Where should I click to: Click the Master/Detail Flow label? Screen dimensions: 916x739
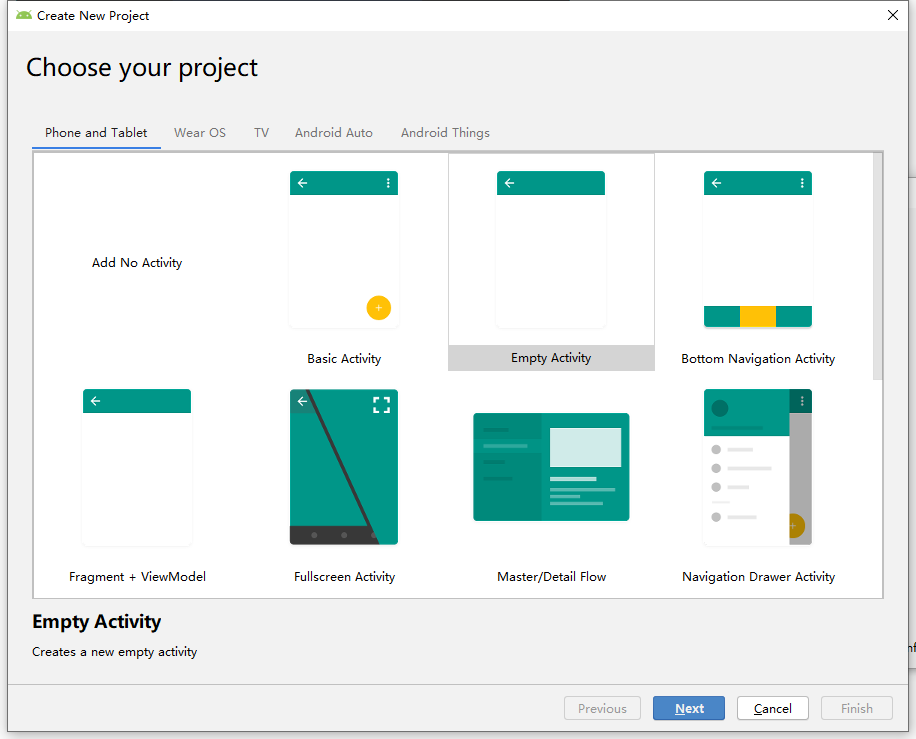coord(551,577)
